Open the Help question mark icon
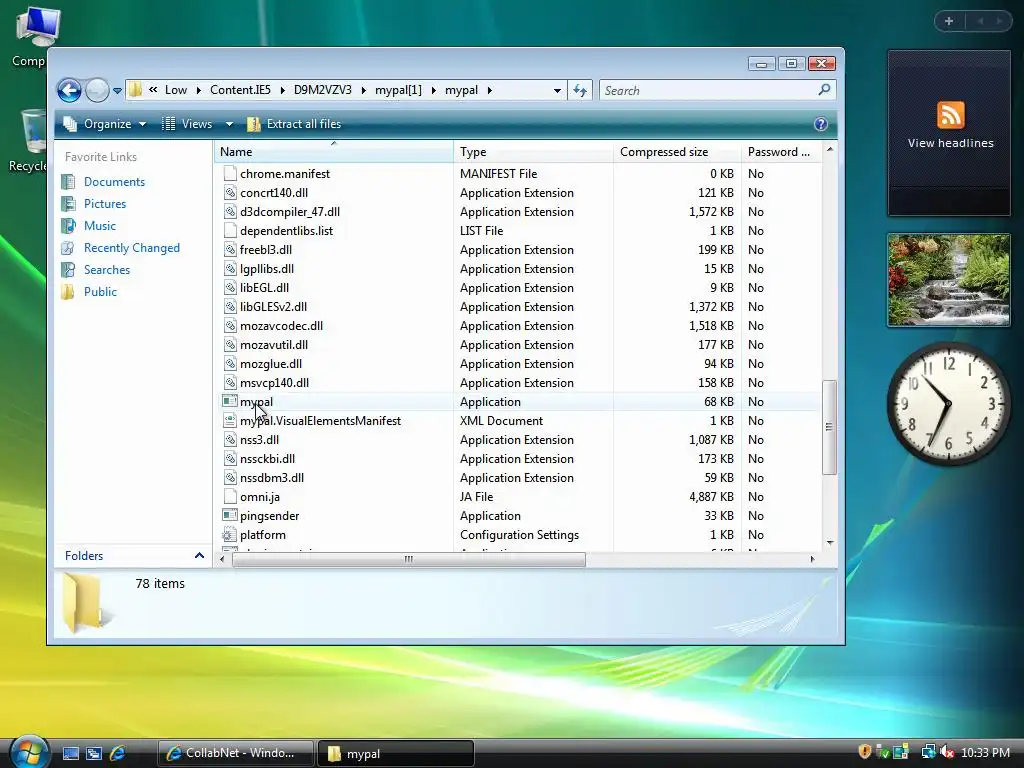Image resolution: width=1024 pixels, height=768 pixels. click(x=821, y=124)
